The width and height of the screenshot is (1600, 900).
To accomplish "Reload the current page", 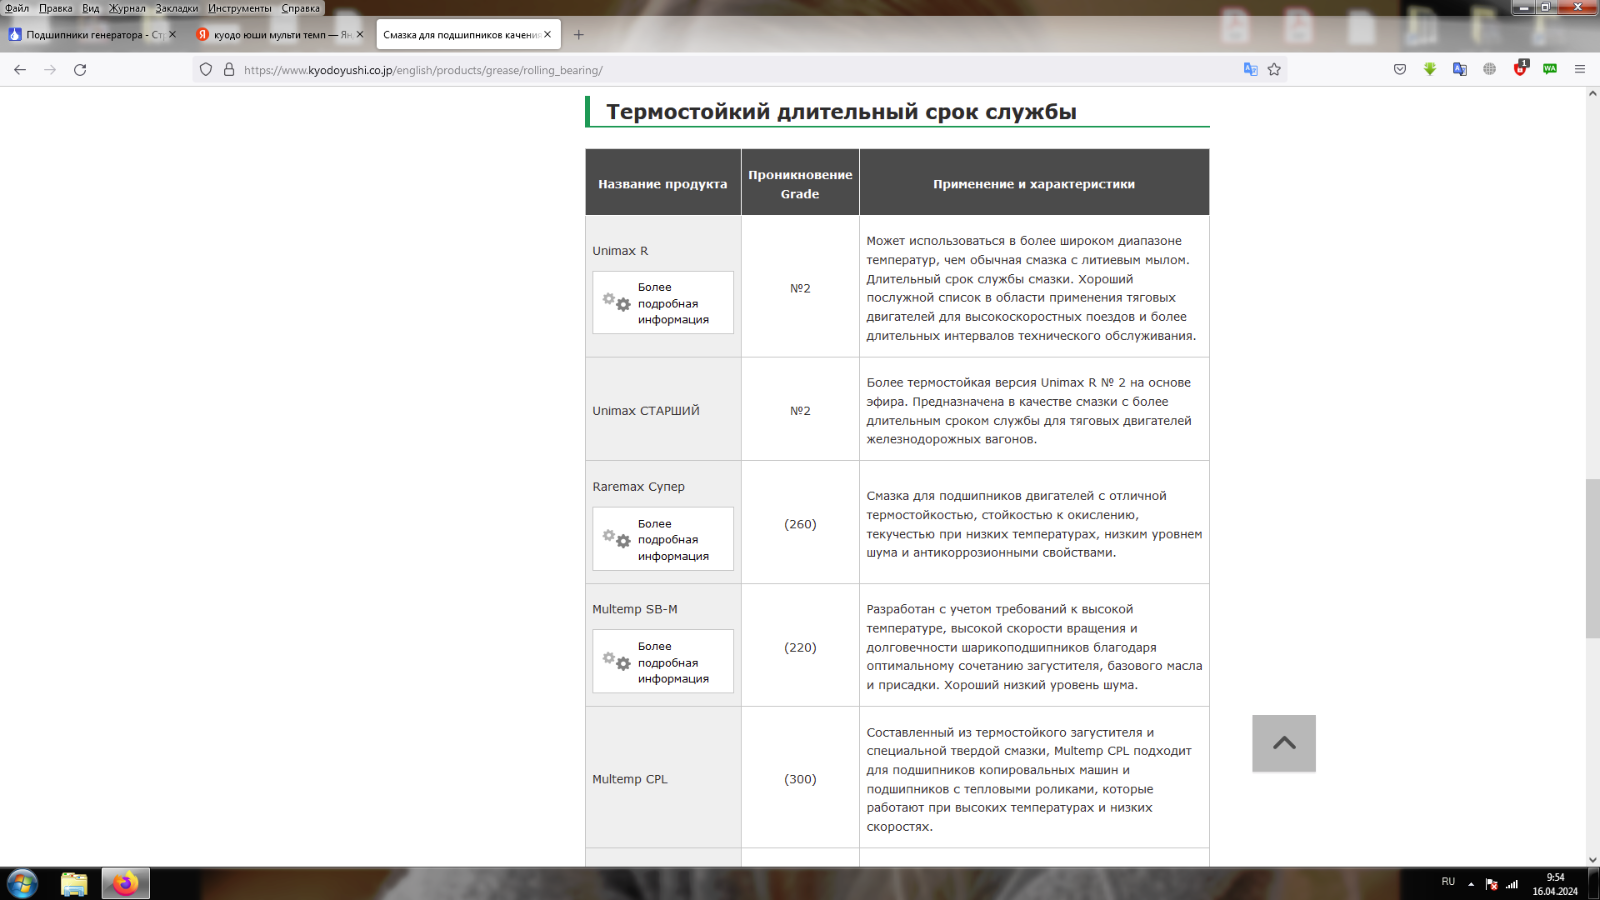I will tap(80, 70).
